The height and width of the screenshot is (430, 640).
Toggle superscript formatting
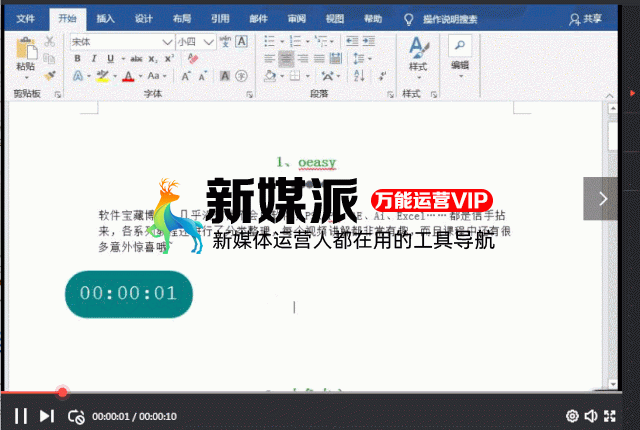pyautogui.click(x=169, y=59)
